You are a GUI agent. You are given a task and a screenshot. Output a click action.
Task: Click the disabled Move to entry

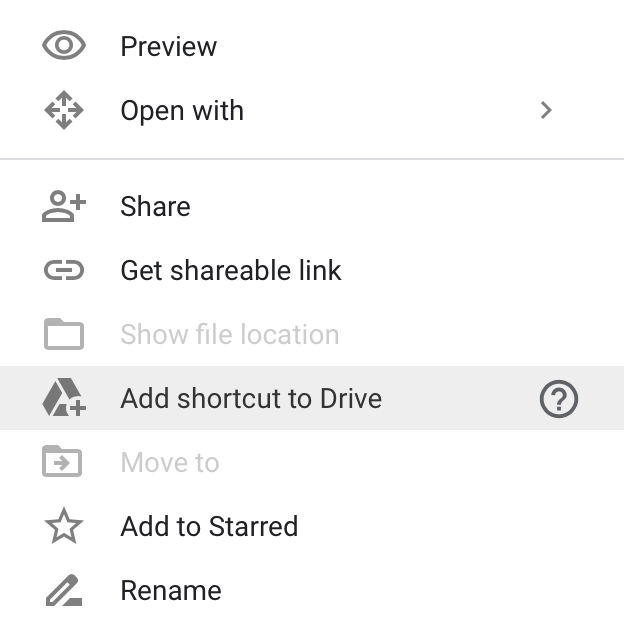click(x=312, y=462)
